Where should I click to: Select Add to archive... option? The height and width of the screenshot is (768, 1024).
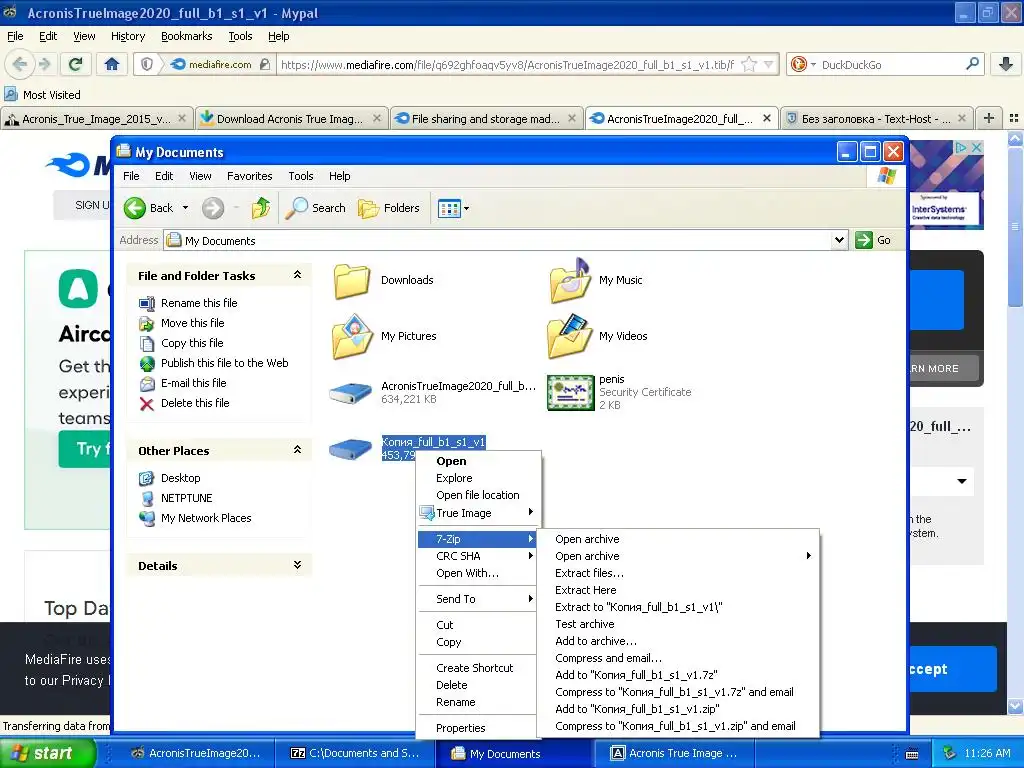click(x=678, y=641)
